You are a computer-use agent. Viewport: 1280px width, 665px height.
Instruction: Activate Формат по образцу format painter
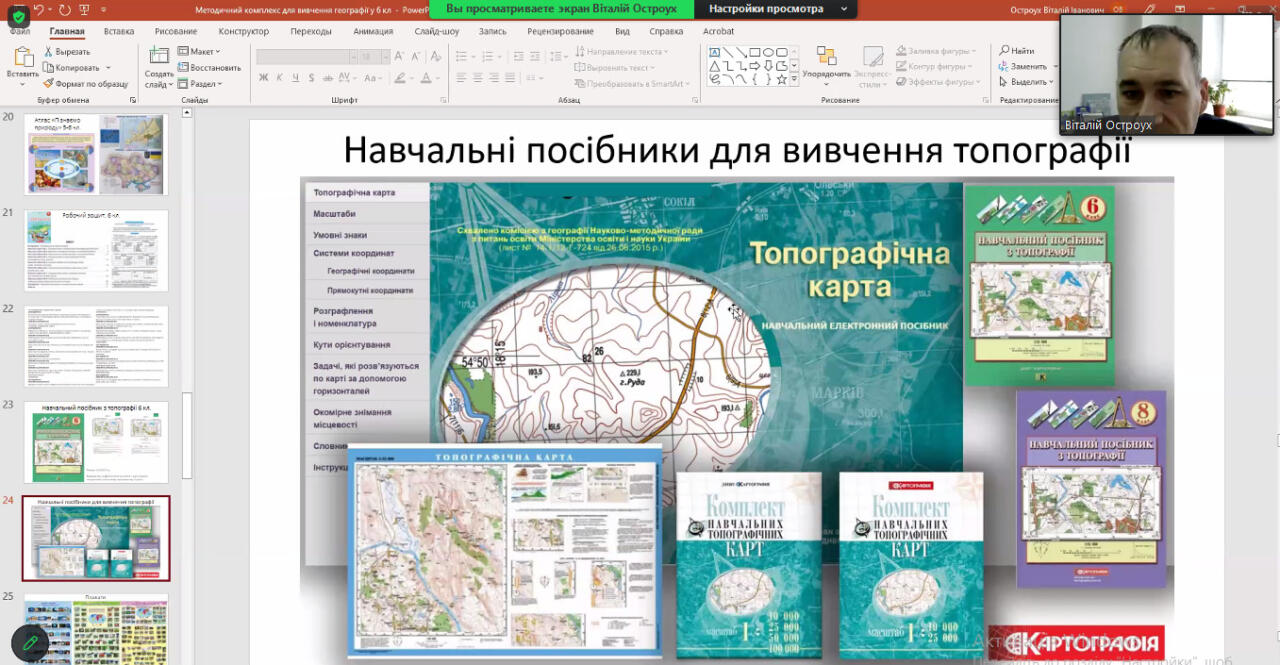pos(85,83)
